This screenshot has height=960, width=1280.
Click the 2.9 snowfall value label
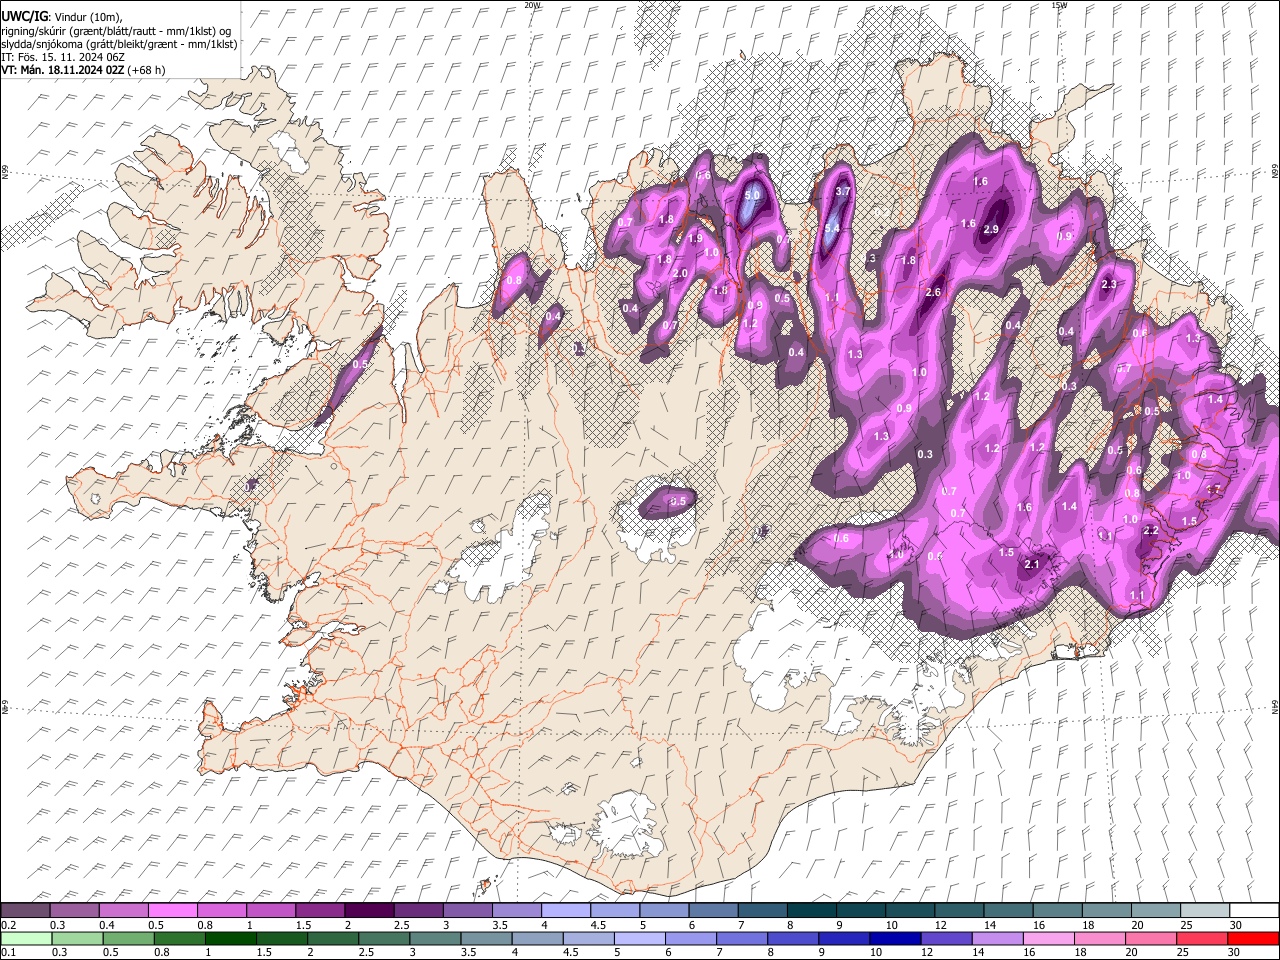pyautogui.click(x=991, y=229)
